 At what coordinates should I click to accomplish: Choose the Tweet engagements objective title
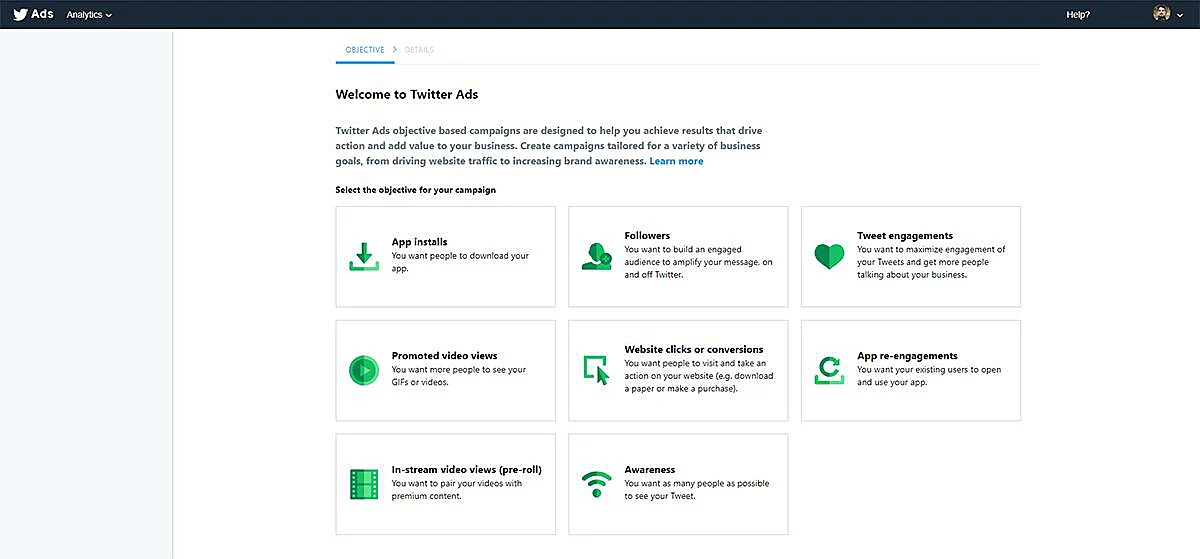(905, 236)
